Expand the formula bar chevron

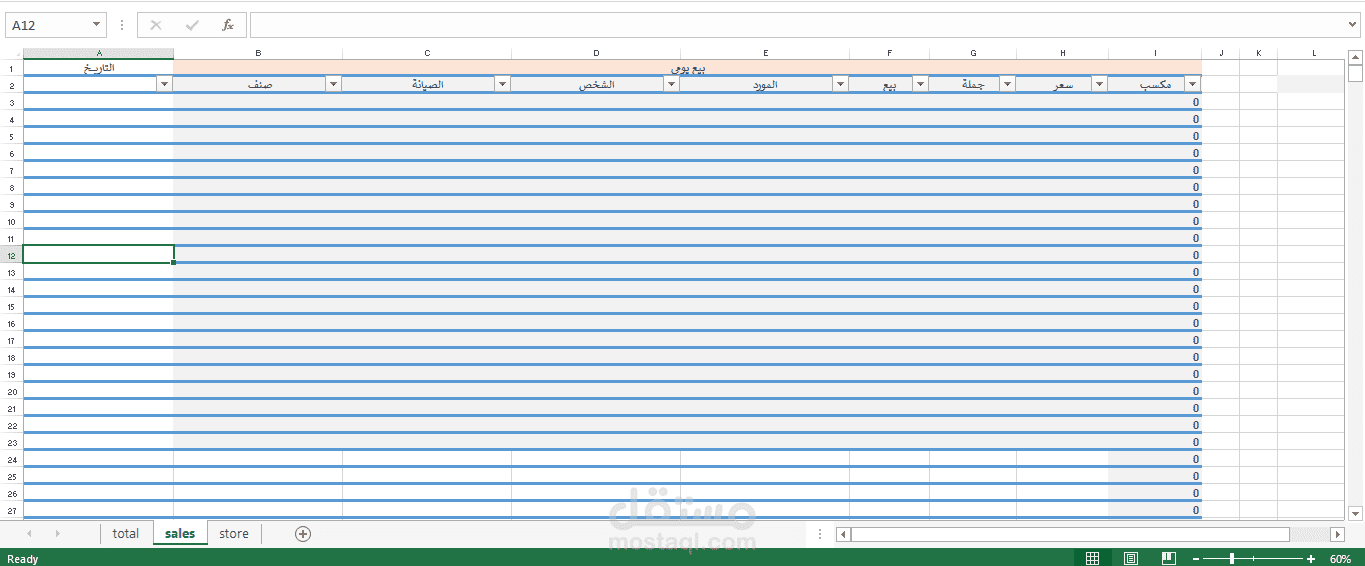[x=1353, y=25]
